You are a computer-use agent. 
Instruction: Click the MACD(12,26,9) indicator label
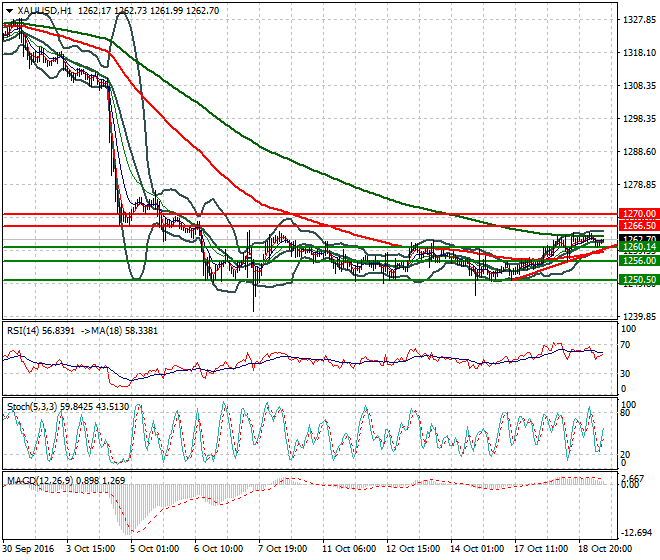[x=40, y=480]
